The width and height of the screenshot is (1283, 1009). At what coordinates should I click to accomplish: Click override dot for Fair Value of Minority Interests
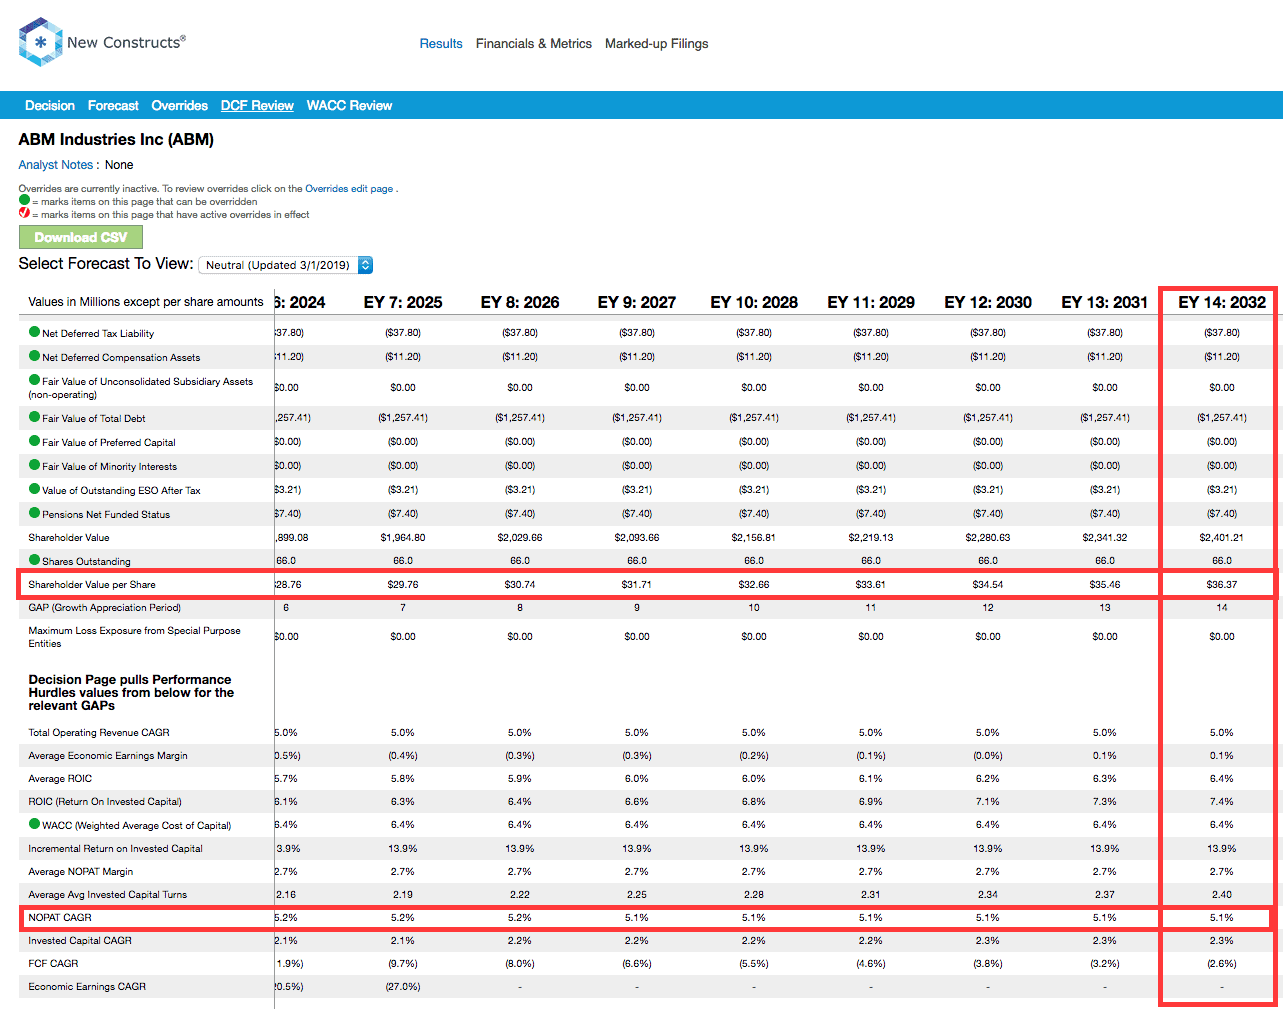34,465
